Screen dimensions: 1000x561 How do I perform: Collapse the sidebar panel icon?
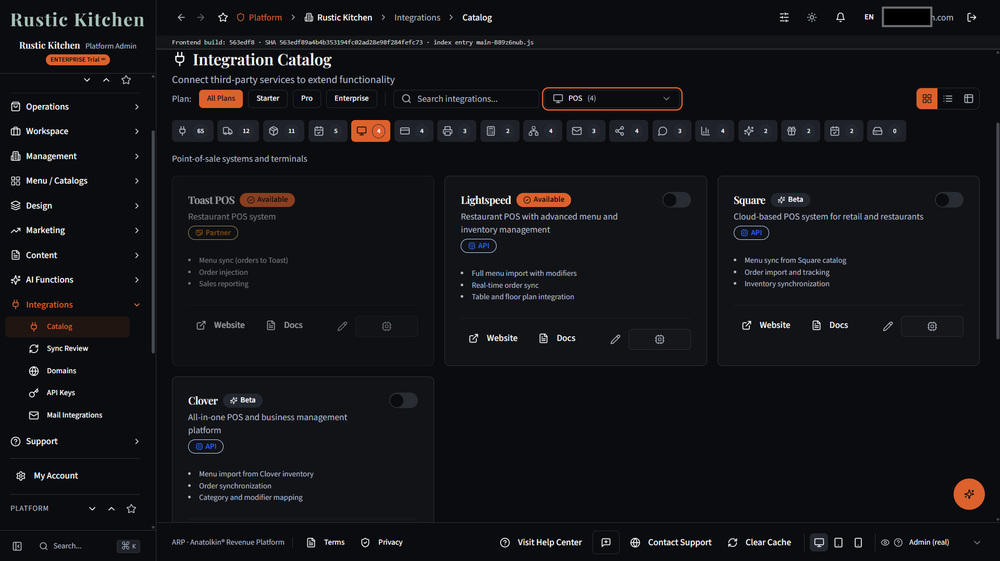click(x=17, y=546)
